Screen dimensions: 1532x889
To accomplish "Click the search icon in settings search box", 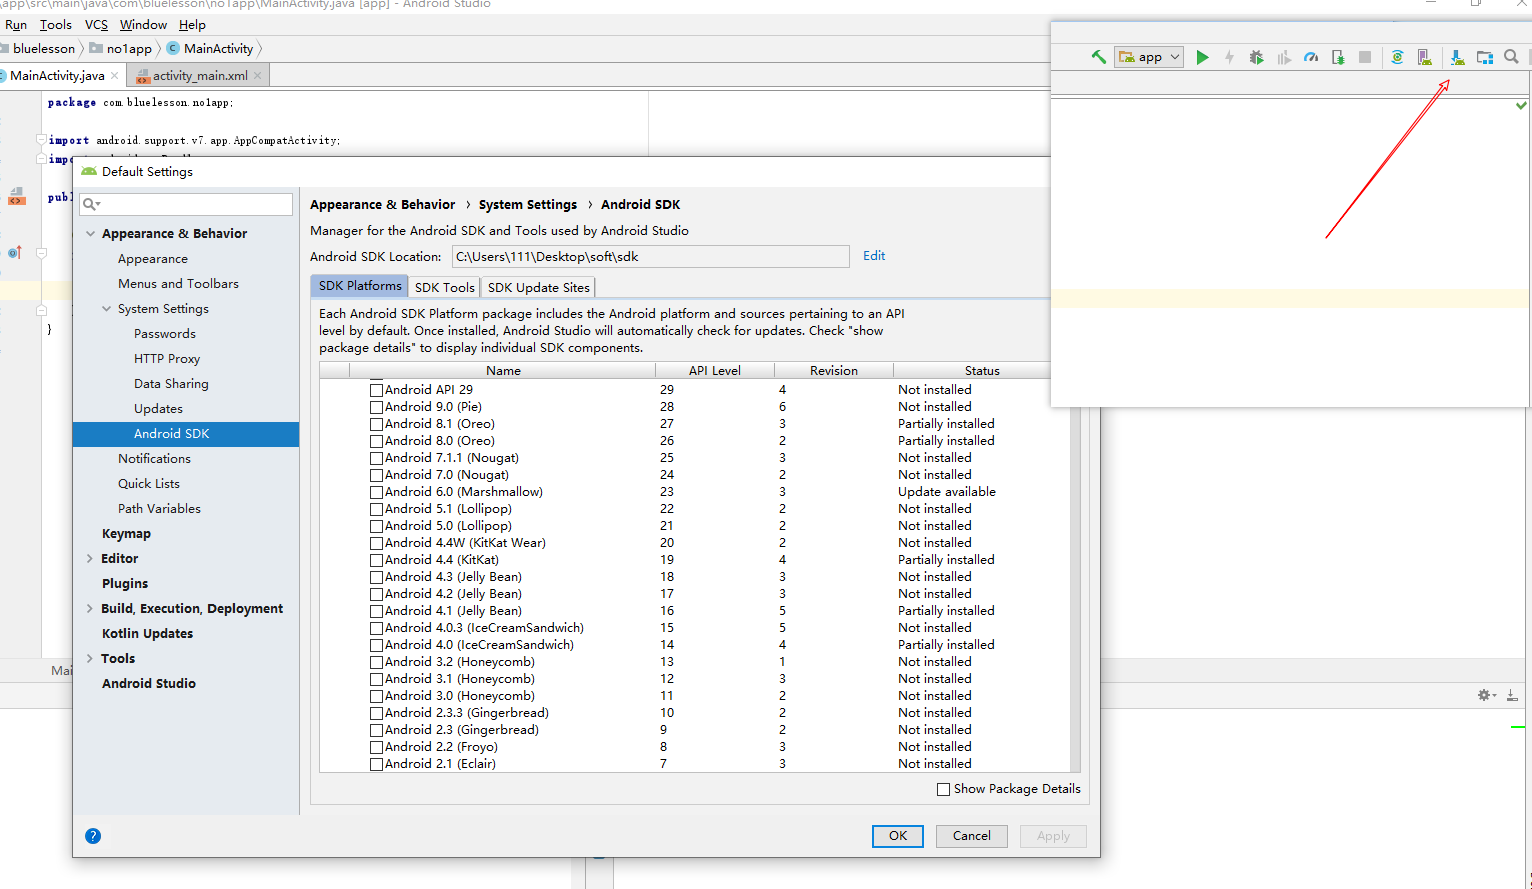I will coord(92,204).
